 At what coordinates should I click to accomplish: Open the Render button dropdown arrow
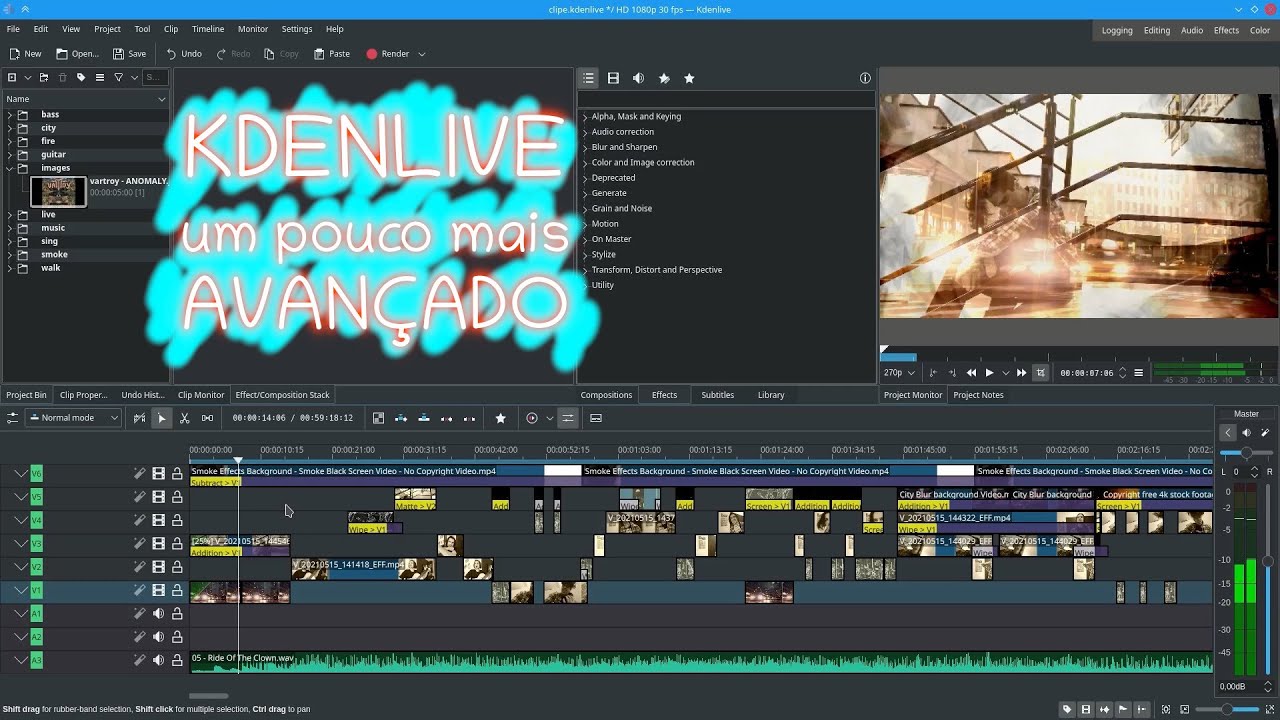422,54
